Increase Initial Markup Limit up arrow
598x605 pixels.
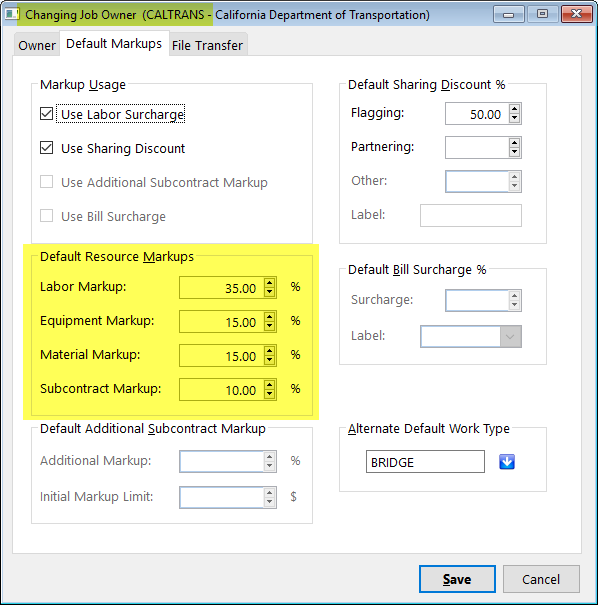(270, 493)
